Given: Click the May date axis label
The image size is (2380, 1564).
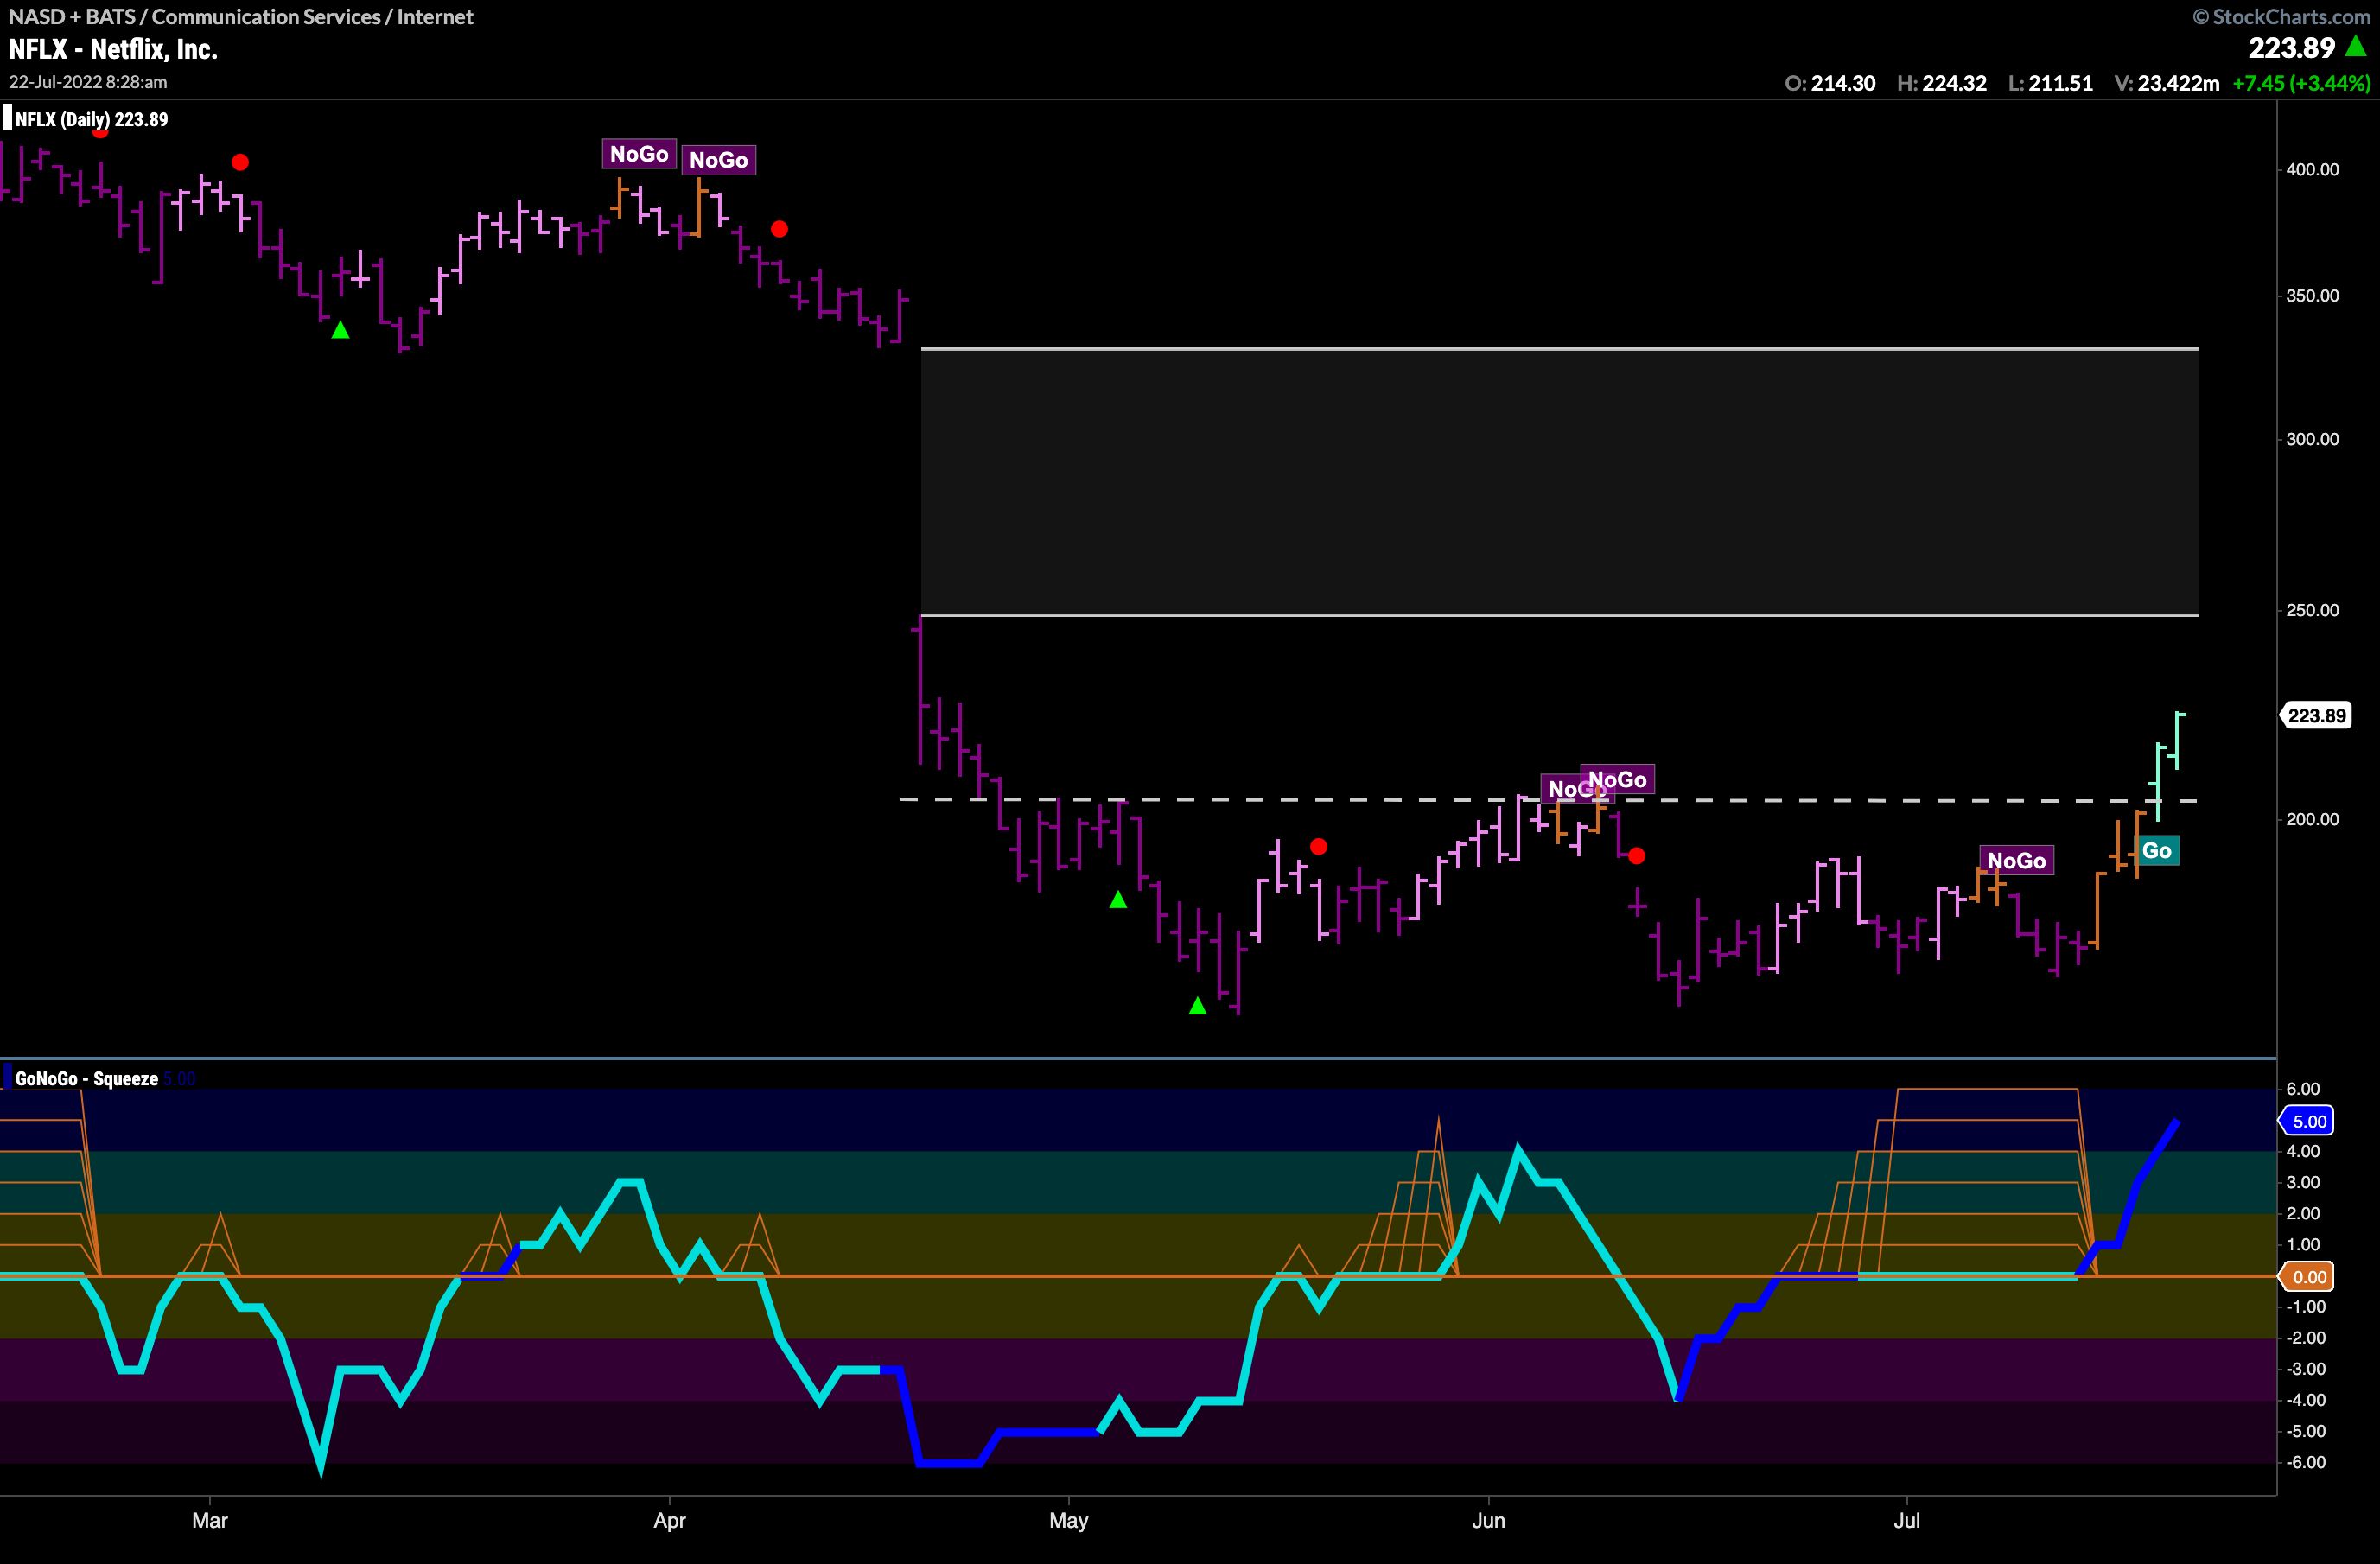Looking at the screenshot, I should [1068, 1520].
